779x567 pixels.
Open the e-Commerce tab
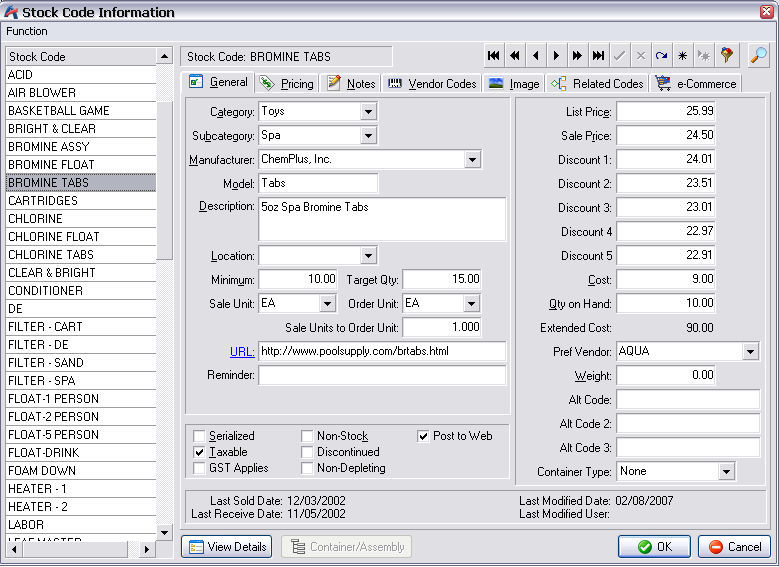tap(696, 83)
